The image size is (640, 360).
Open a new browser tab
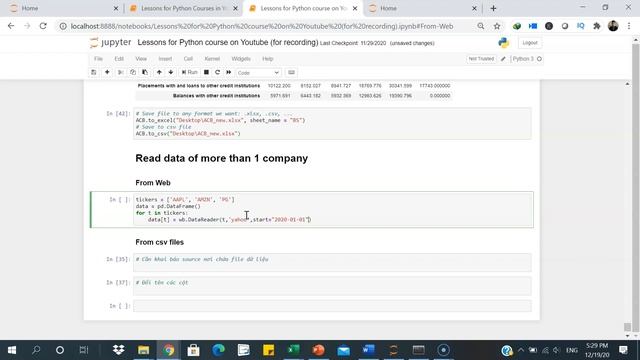tap(493, 8)
